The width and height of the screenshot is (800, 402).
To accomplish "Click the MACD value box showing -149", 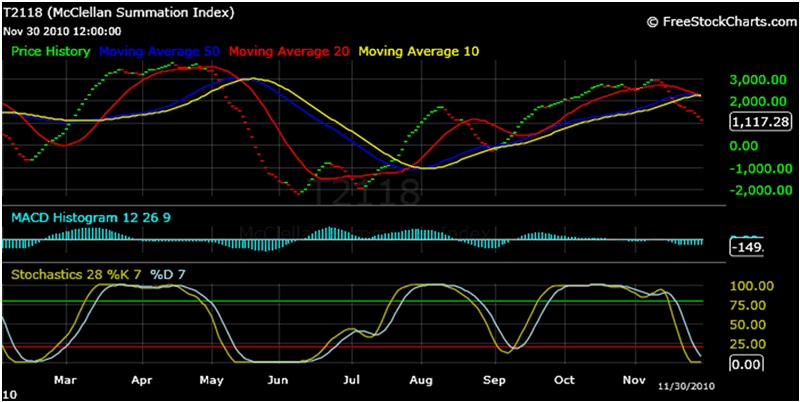I will [747, 246].
